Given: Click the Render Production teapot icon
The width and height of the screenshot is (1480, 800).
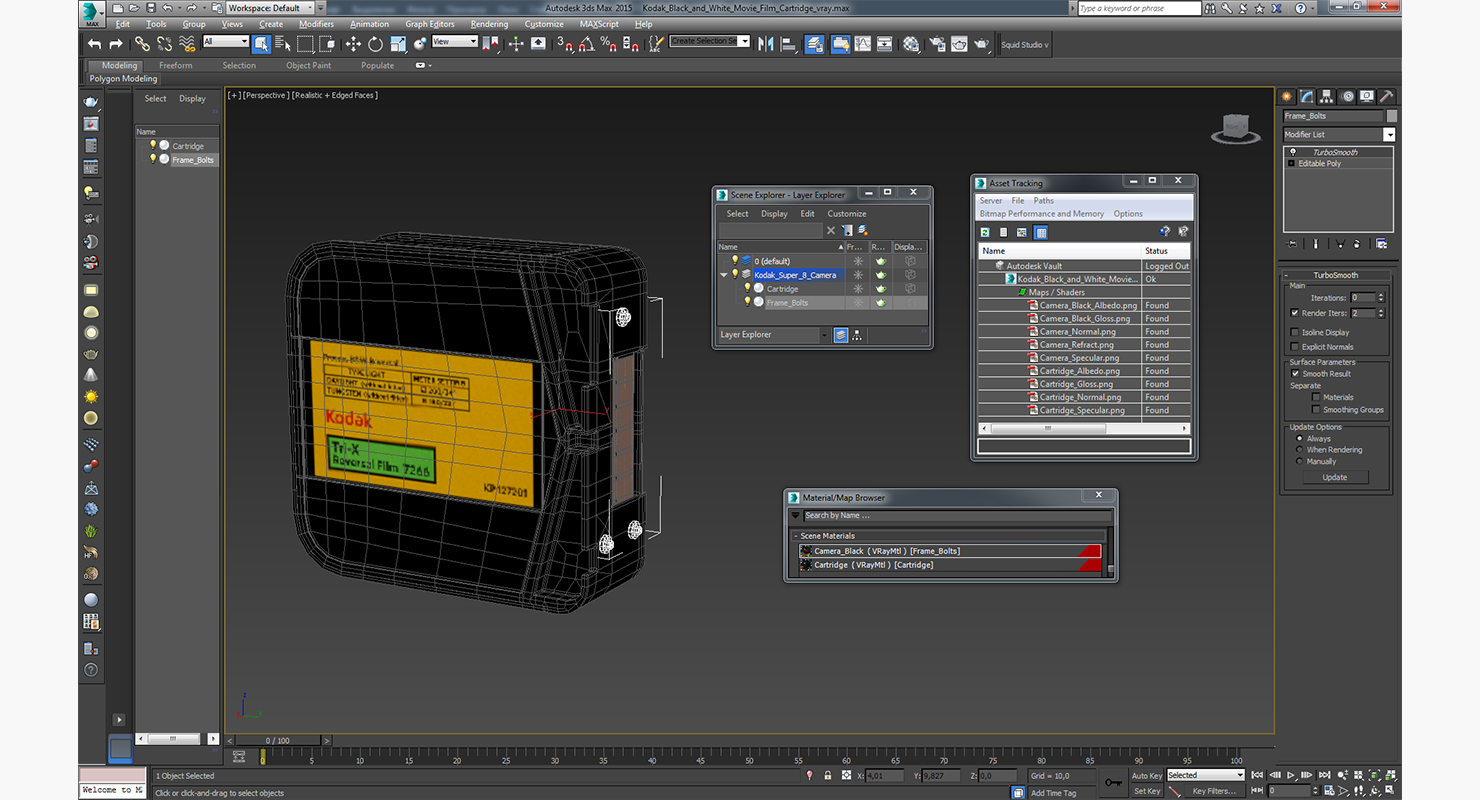Looking at the screenshot, I should point(982,44).
